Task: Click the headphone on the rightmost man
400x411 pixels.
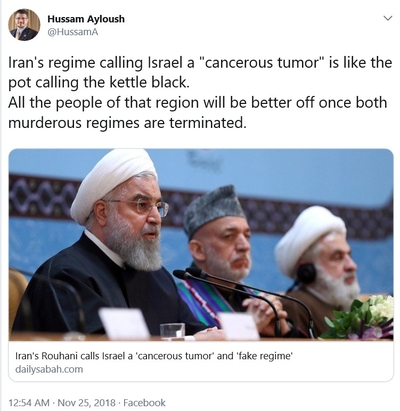Action: pos(306,273)
